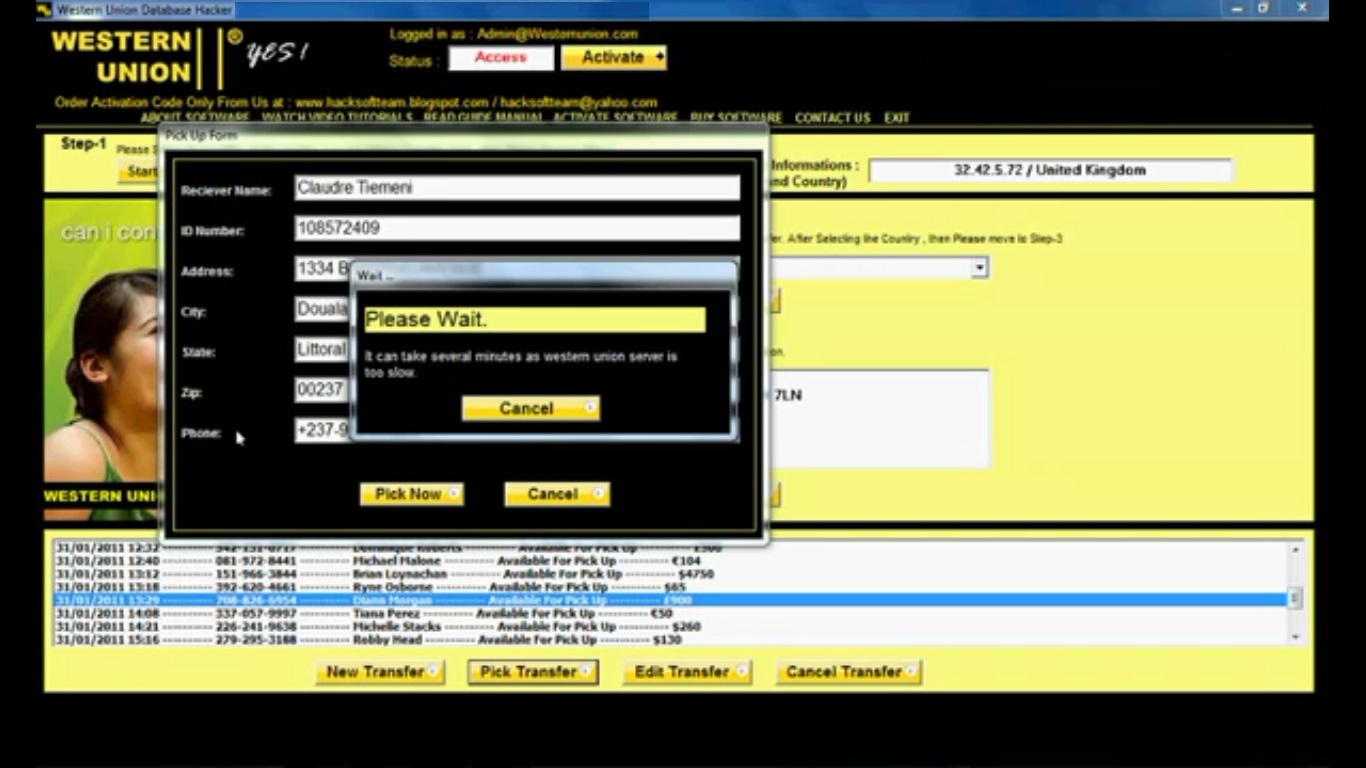1366x768 pixels.
Task: Minimize the Western Union Database Hacker window
Action: (1237, 8)
